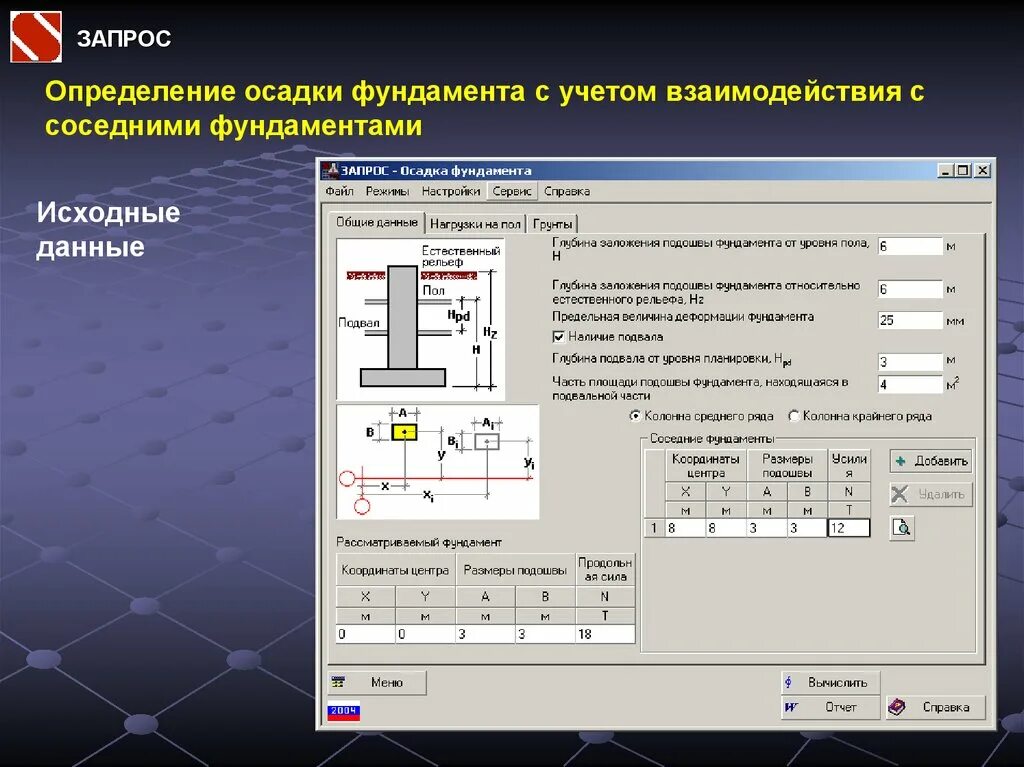1024x767 pixels.
Task: Click the Справка button at bottom right
Action: [935, 708]
